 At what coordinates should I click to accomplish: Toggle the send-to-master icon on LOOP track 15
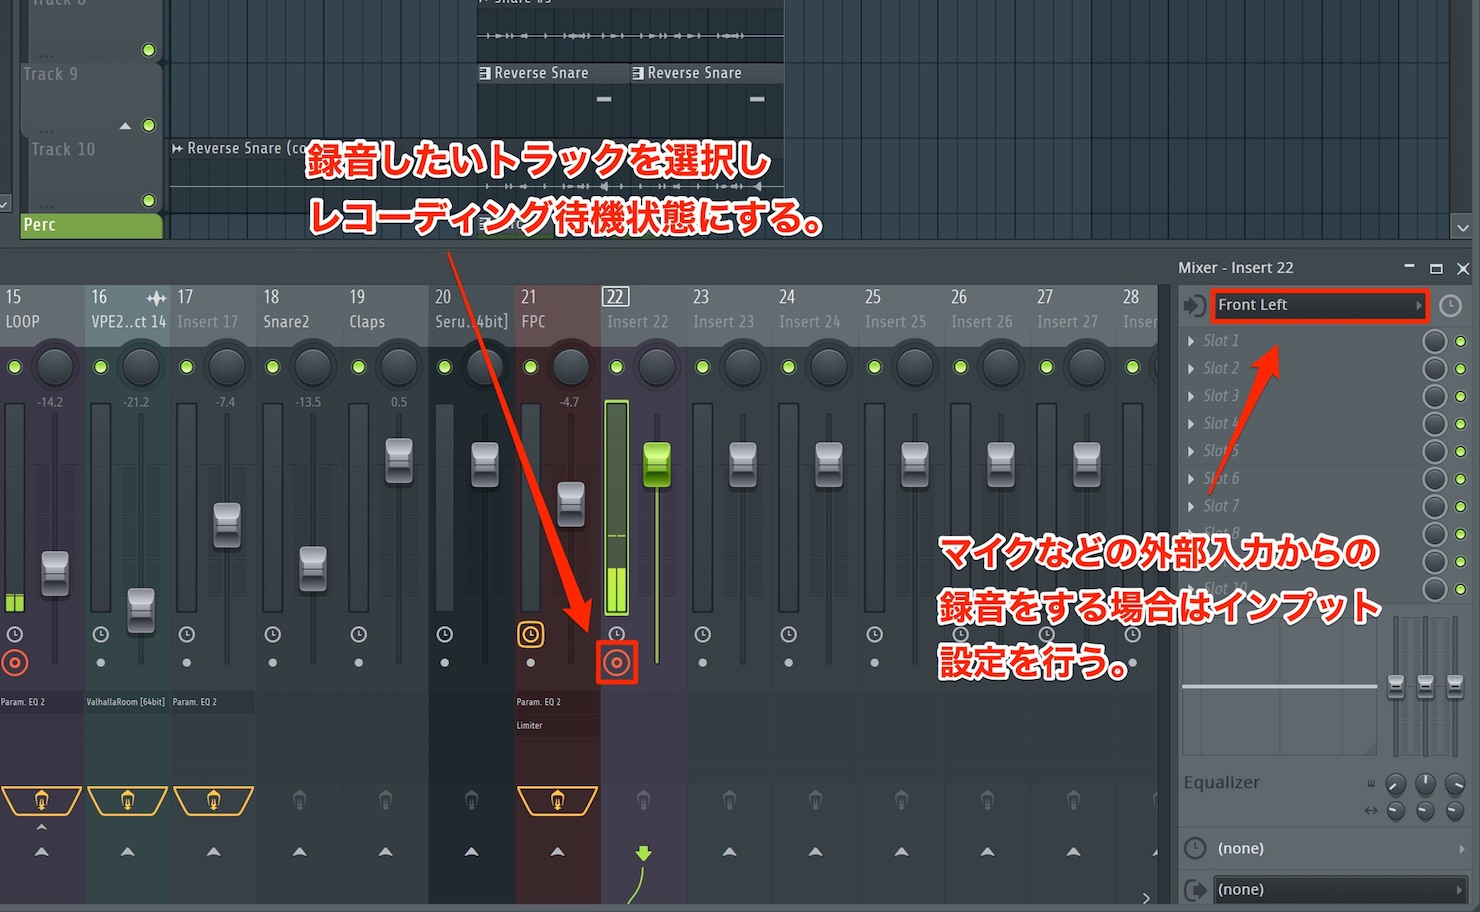point(41,800)
